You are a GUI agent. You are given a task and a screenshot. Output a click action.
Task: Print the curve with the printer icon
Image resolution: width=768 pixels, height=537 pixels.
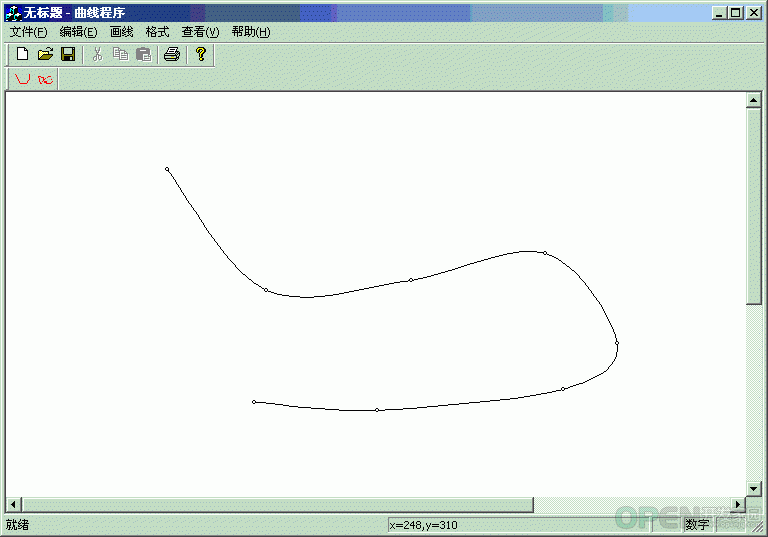tap(172, 54)
